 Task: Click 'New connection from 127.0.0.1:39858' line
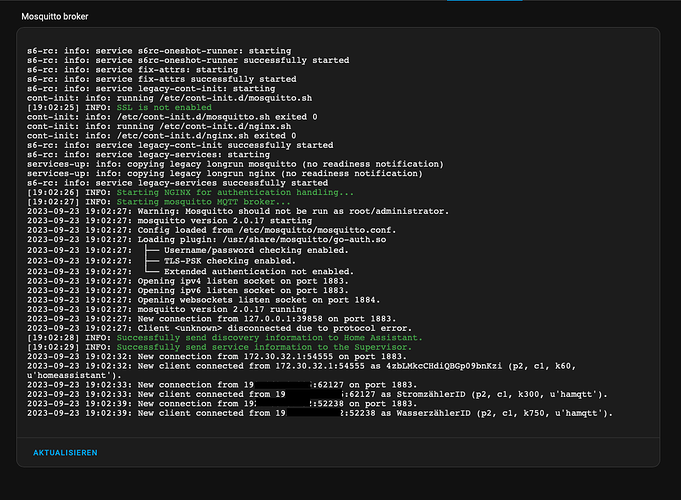point(212,318)
